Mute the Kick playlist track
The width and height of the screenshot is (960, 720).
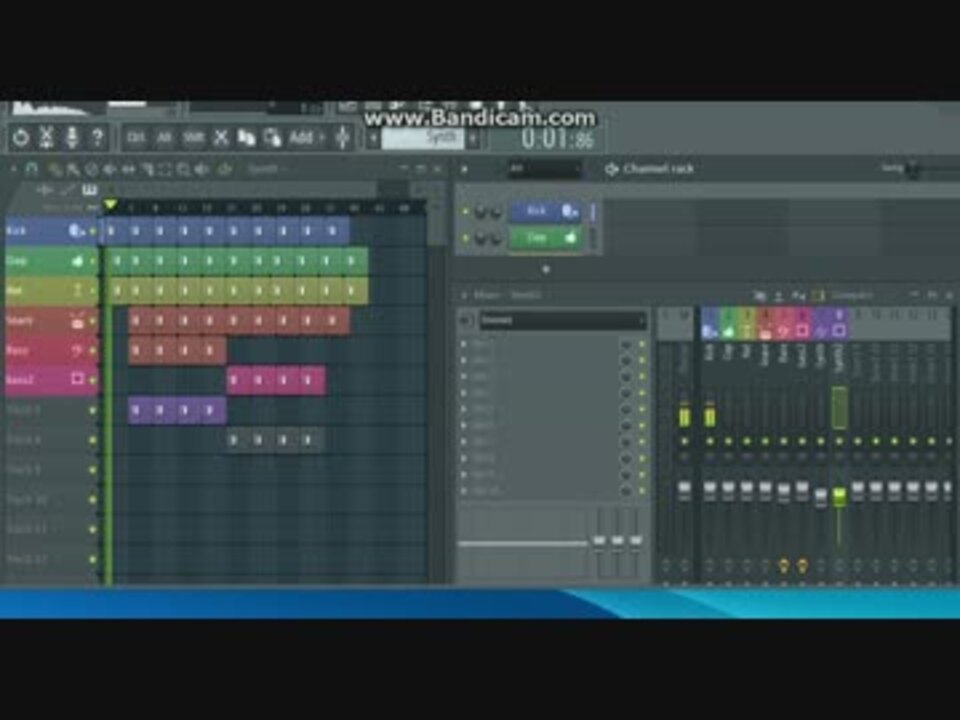[x=93, y=231]
